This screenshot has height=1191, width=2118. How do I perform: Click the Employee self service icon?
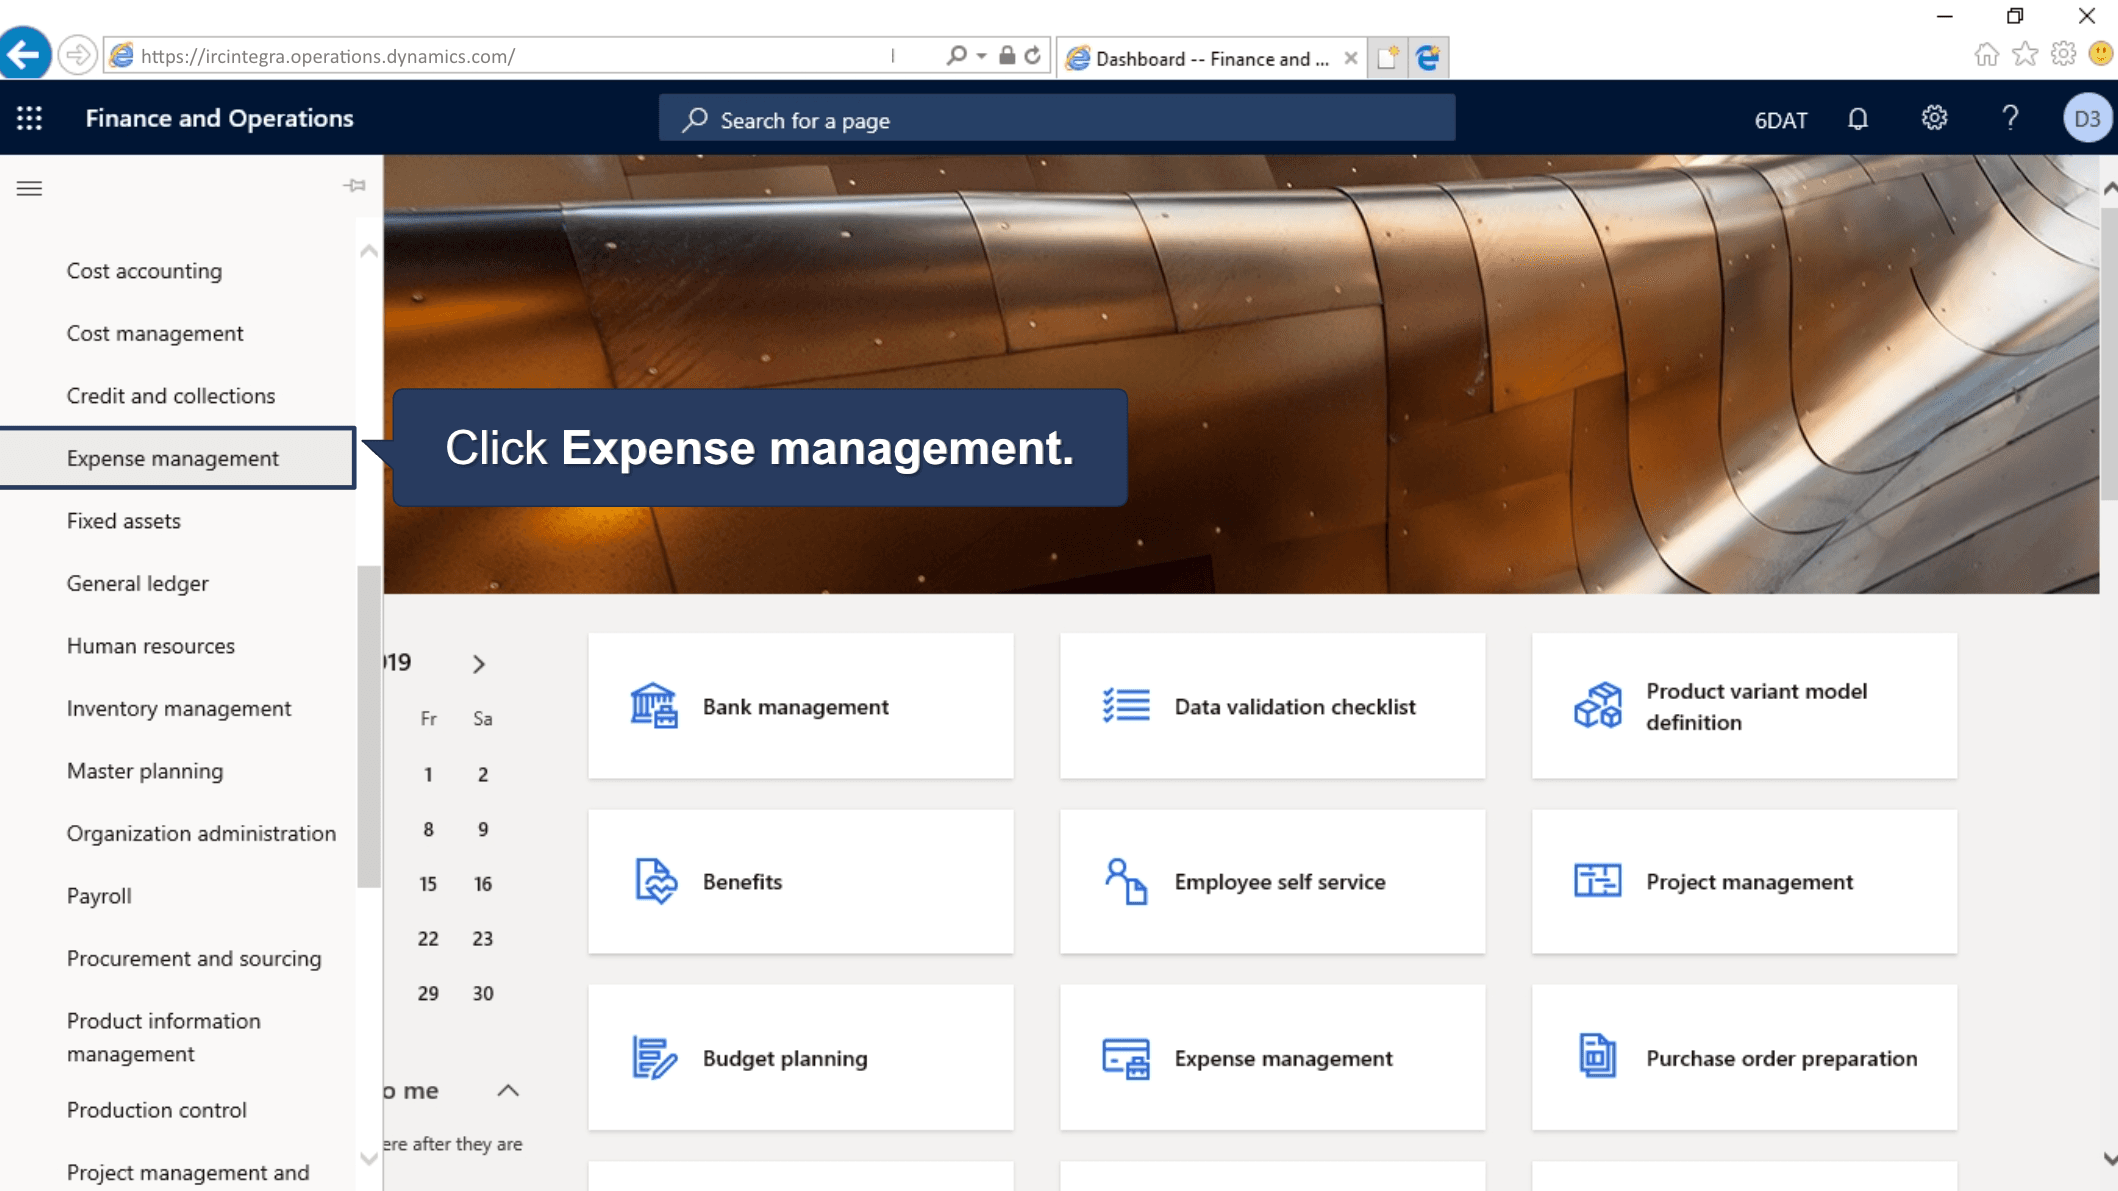[x=1126, y=881]
